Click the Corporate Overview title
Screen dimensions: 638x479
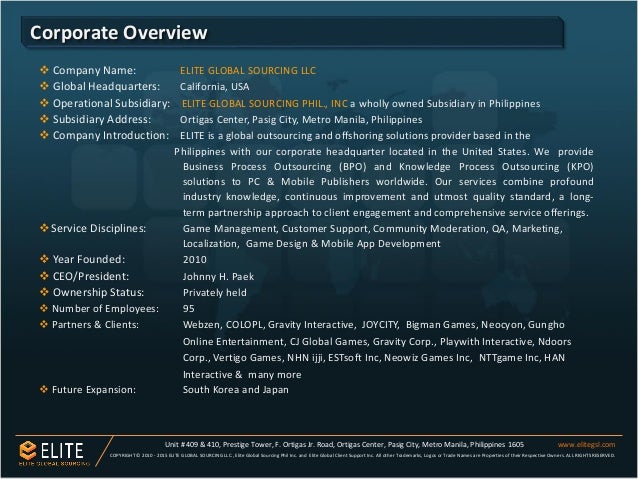(x=118, y=33)
